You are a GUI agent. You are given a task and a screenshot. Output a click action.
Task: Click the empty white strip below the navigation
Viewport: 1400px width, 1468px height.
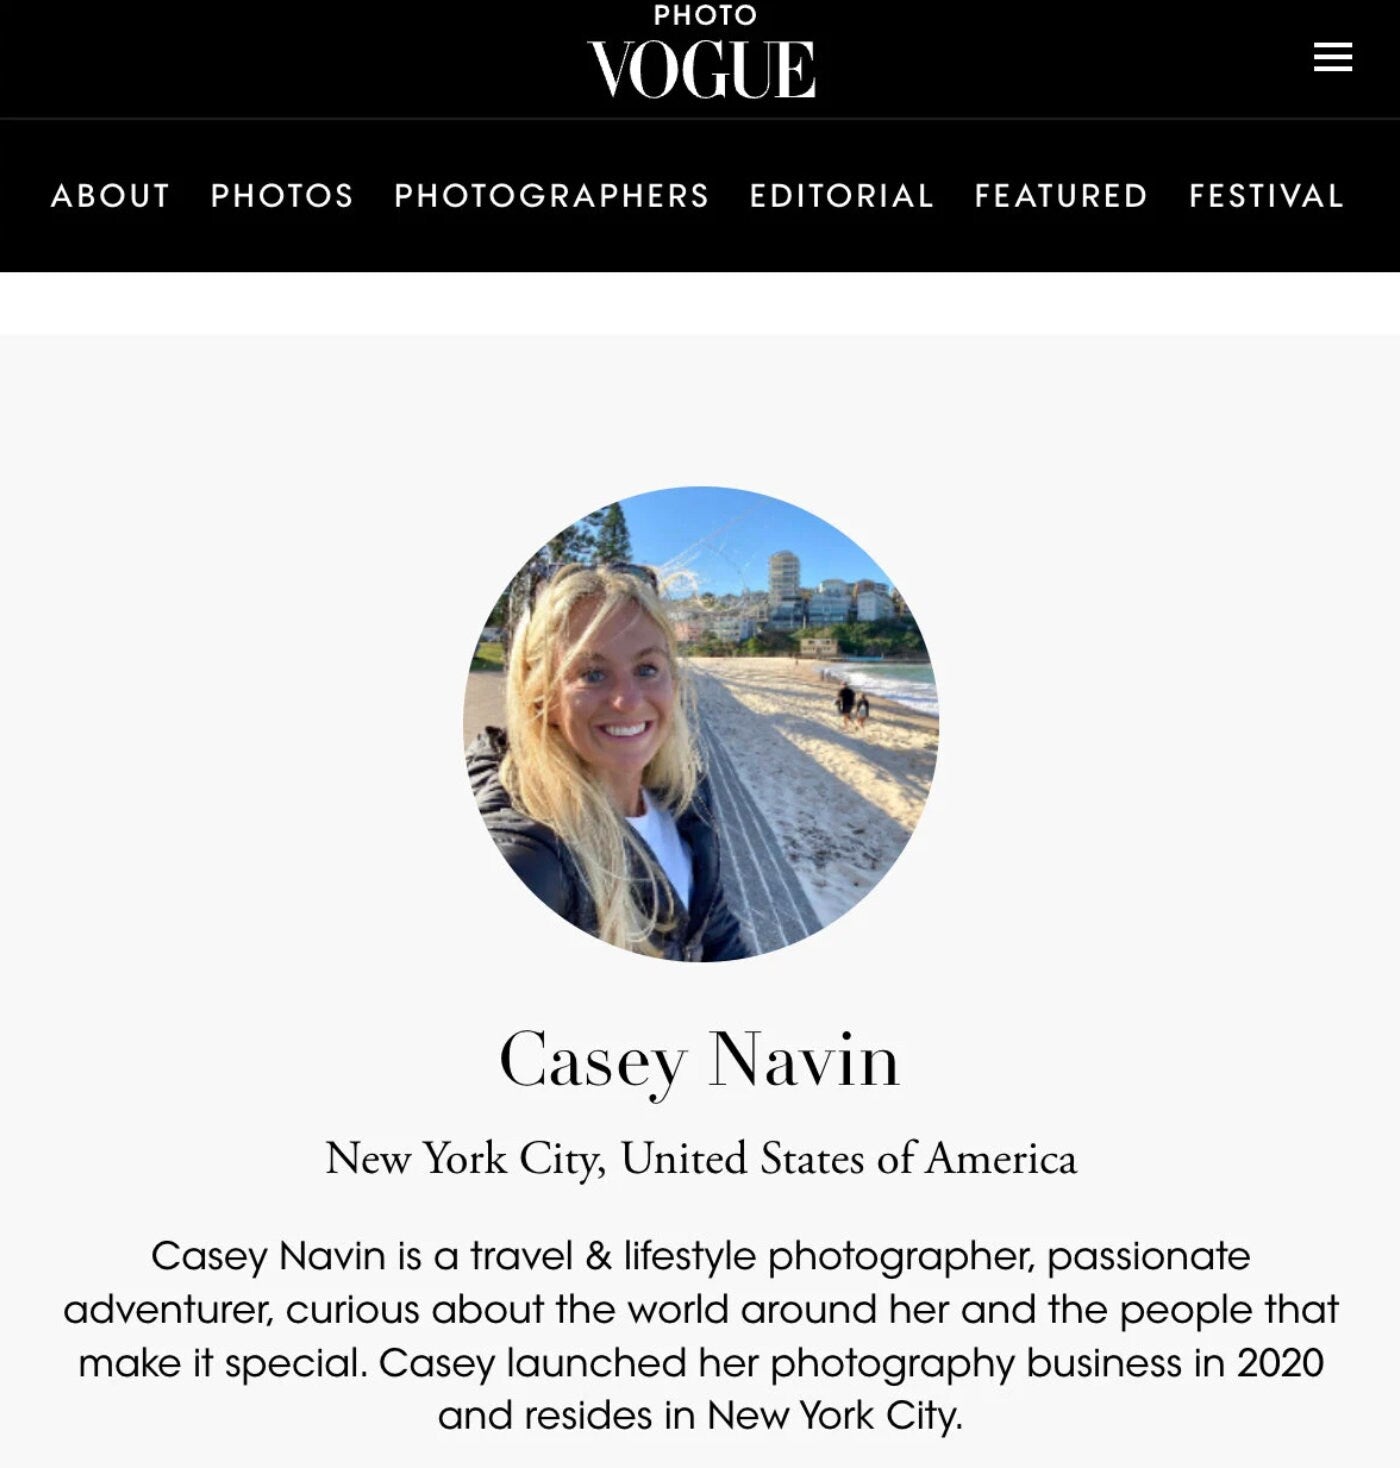point(700,303)
